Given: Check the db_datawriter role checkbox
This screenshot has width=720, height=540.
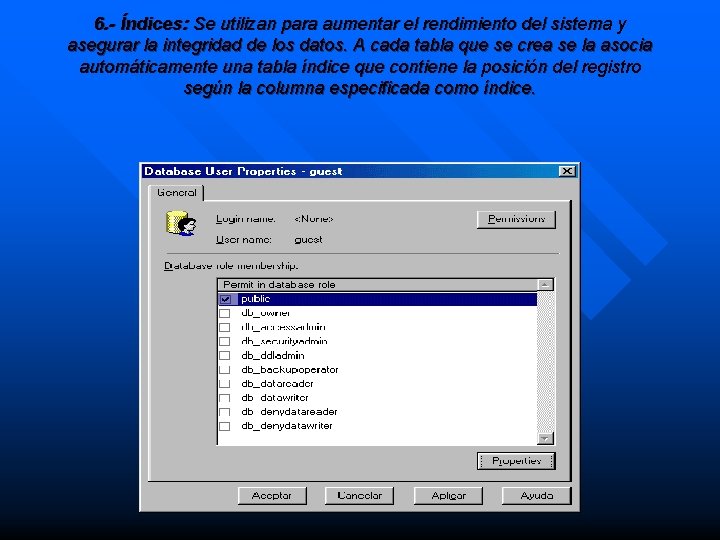Looking at the screenshot, I should point(225,398).
